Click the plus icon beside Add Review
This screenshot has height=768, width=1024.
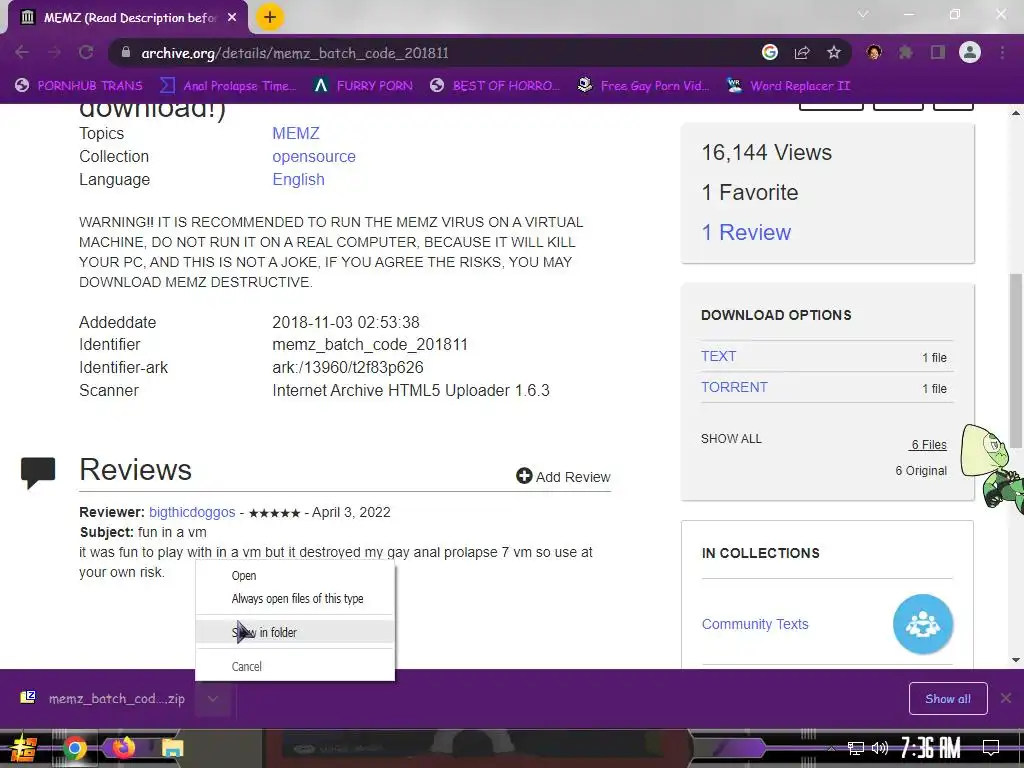click(x=524, y=476)
